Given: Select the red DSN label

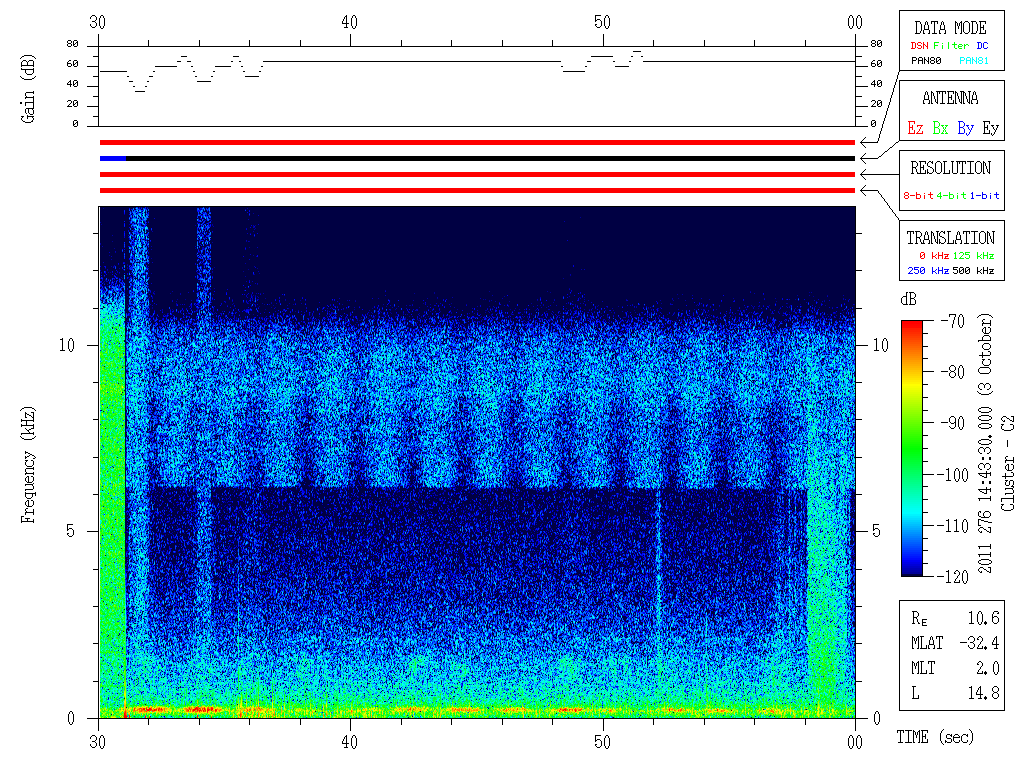Looking at the screenshot, I should pyautogui.click(x=920, y=46).
